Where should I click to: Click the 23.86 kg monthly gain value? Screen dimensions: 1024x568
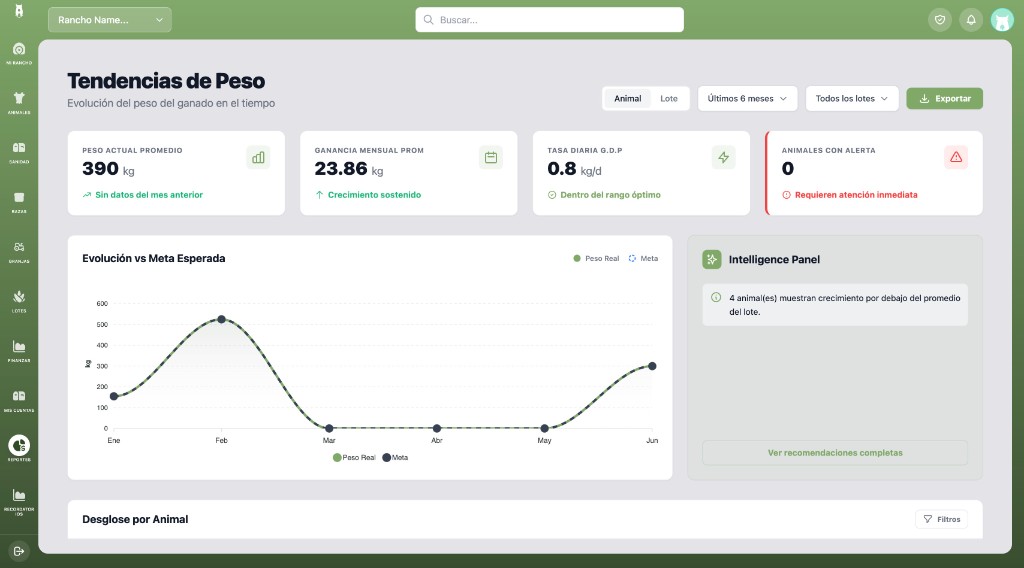[x=349, y=169]
